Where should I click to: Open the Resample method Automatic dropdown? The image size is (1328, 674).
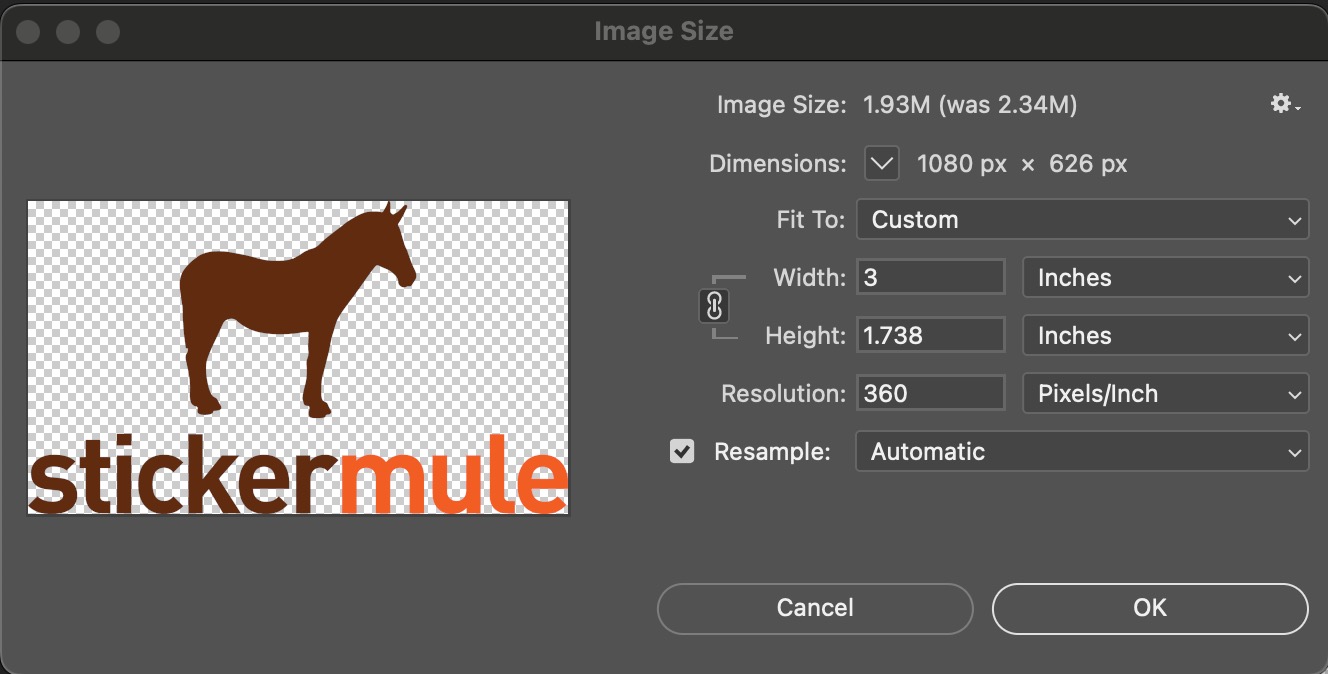coord(1082,451)
